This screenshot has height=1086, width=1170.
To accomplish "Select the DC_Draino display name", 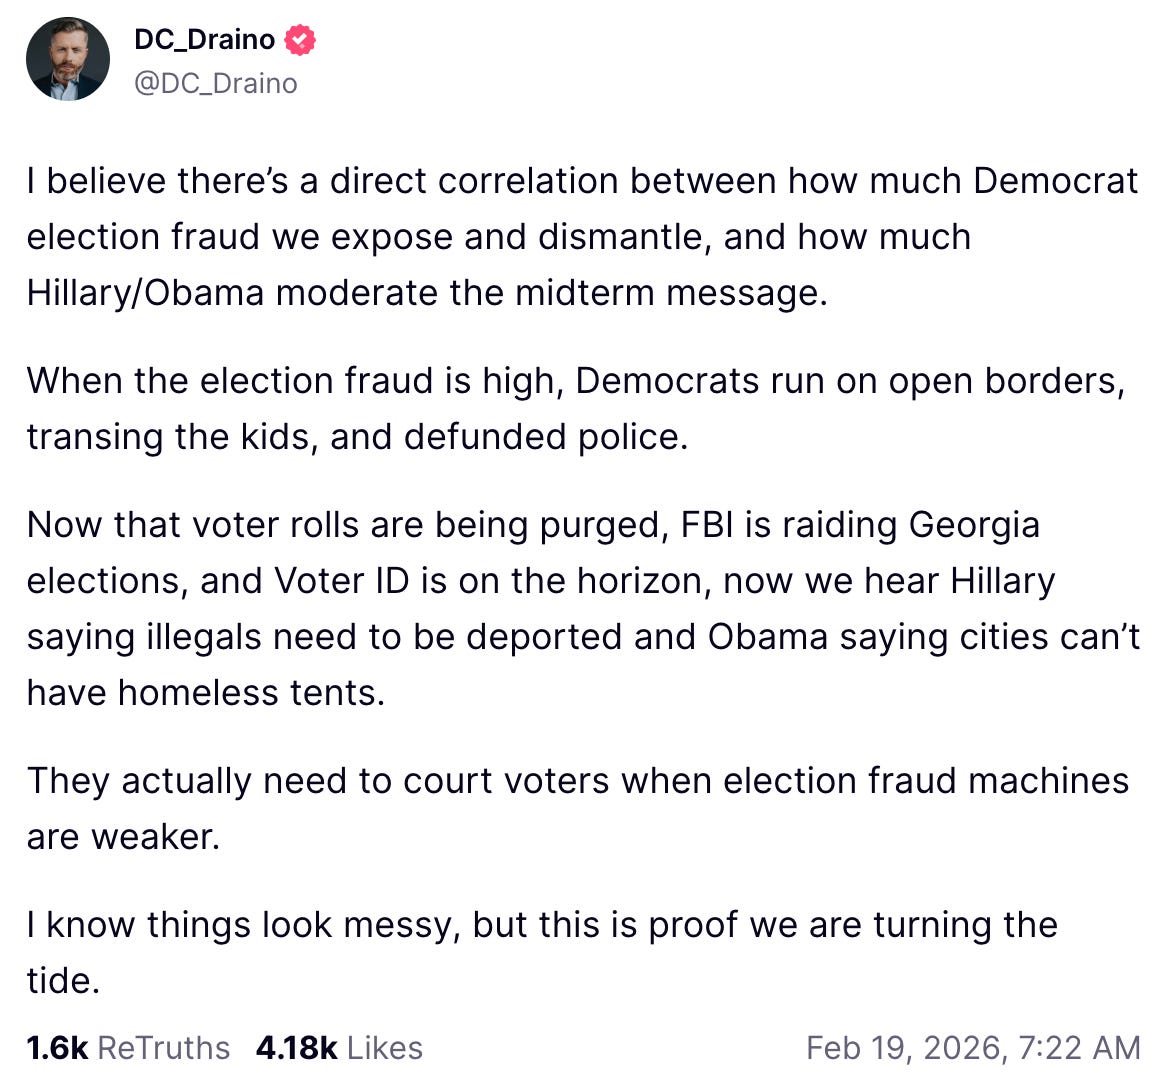I will pos(205,40).
